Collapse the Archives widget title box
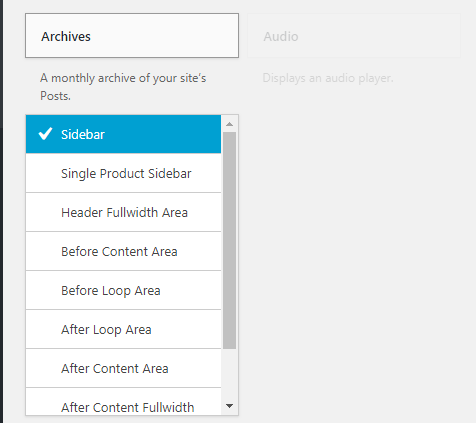The image size is (476, 423). pos(132,36)
